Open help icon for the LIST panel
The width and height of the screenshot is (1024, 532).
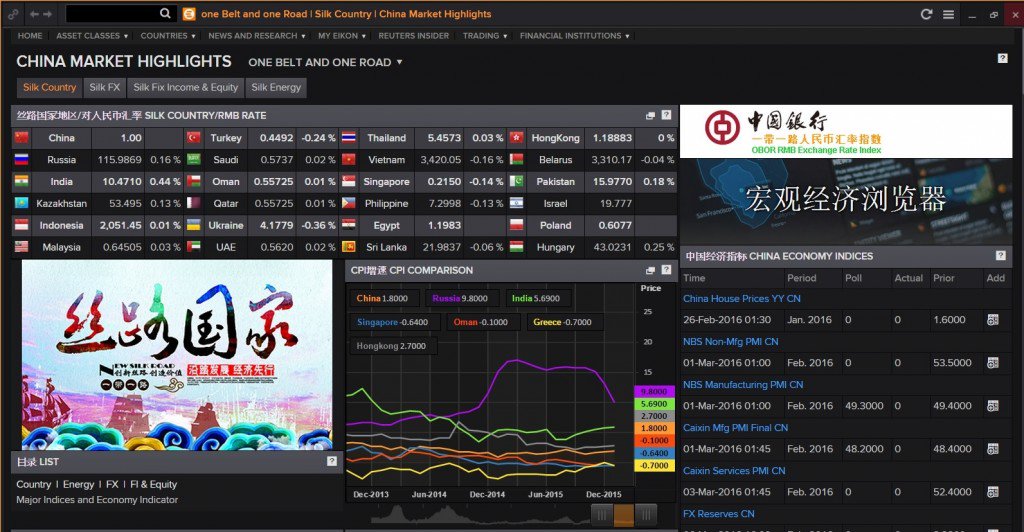click(x=332, y=461)
